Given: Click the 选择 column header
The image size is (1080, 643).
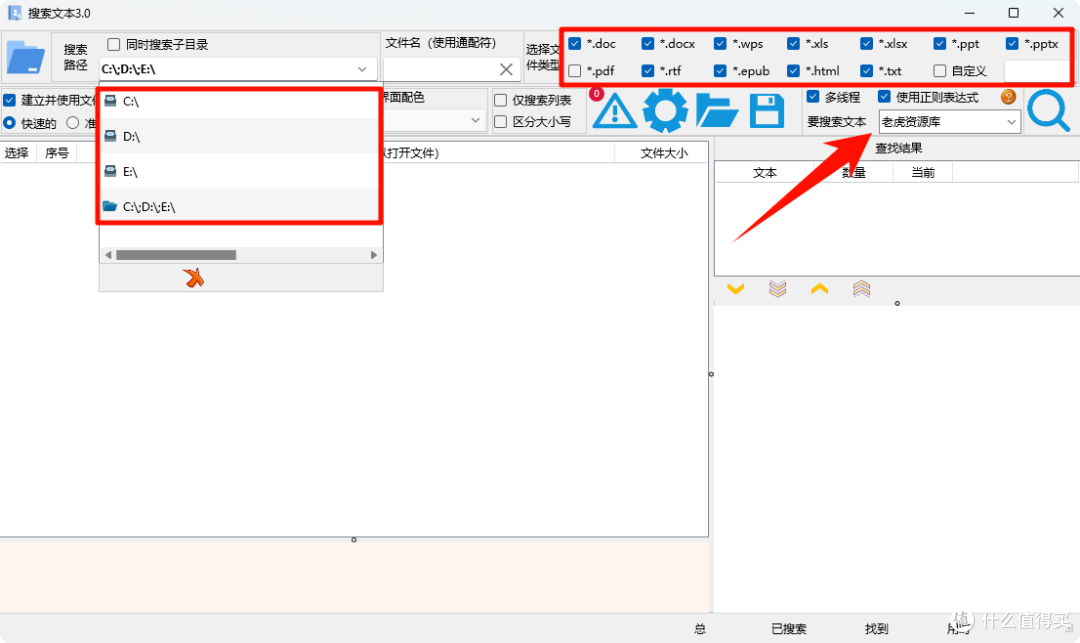Looking at the screenshot, I should point(17,153).
